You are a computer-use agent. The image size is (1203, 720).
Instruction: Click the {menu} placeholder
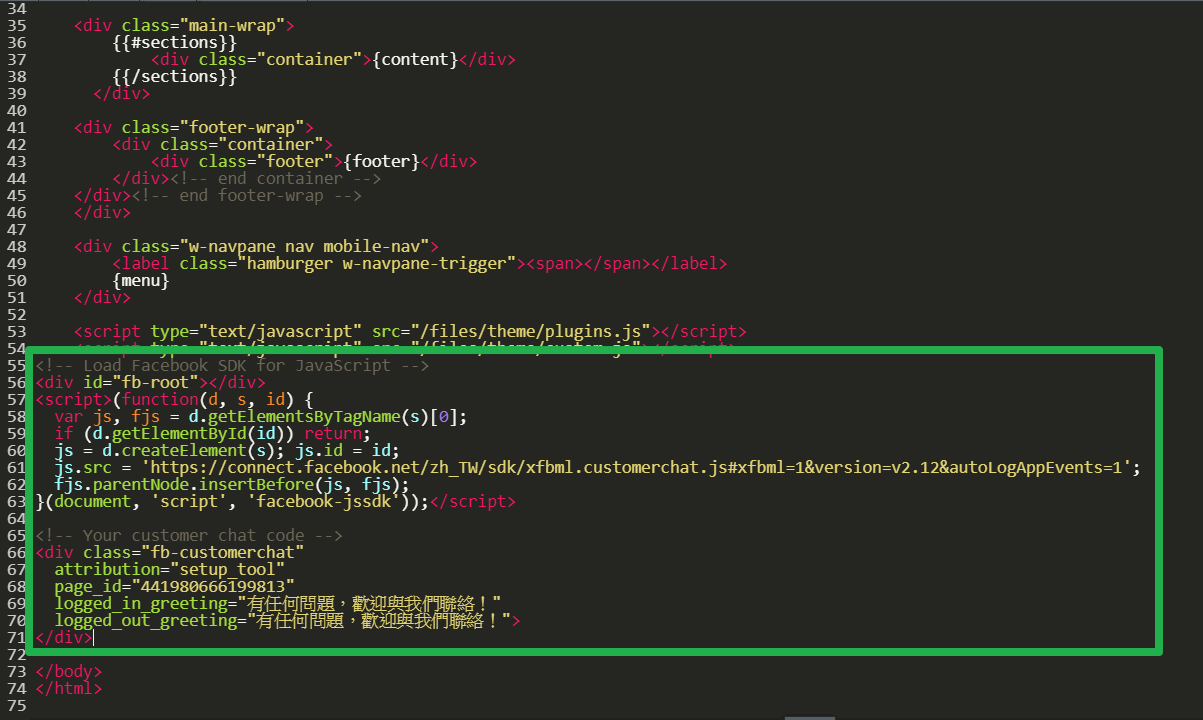click(141, 281)
